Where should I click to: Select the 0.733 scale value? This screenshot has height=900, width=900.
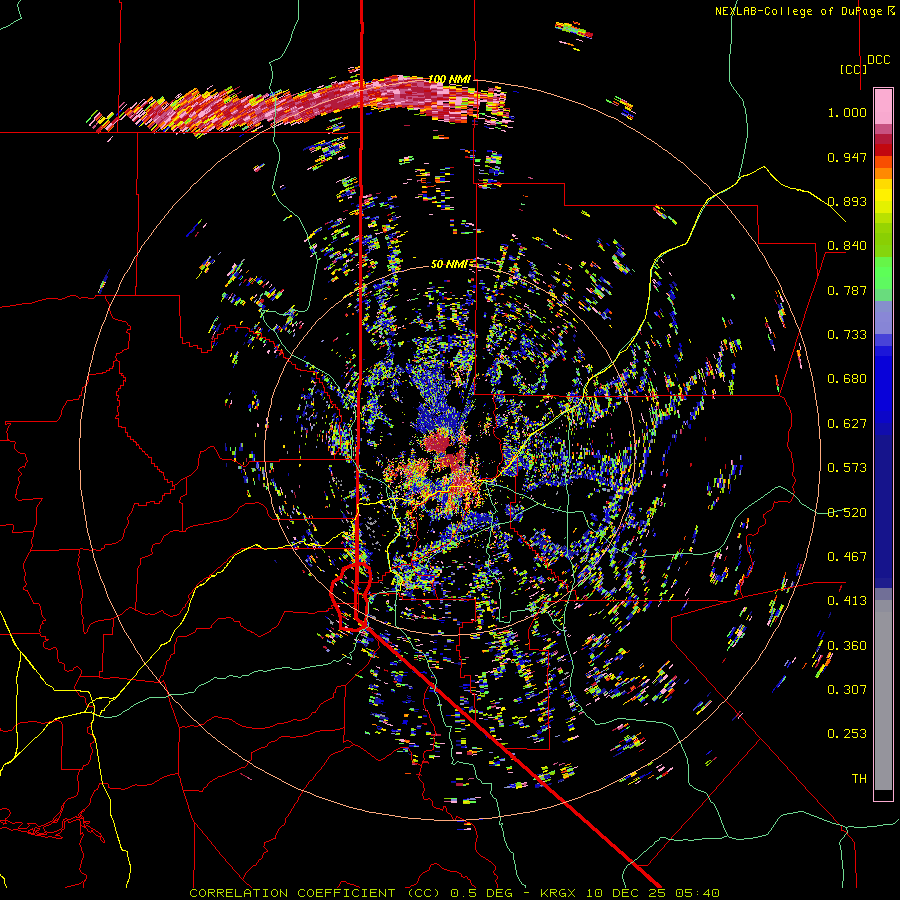coord(847,335)
